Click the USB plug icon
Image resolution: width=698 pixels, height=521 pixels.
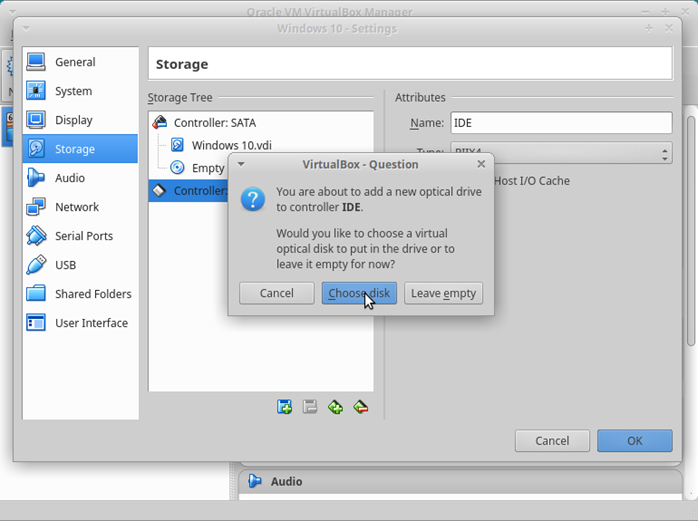coord(36,265)
